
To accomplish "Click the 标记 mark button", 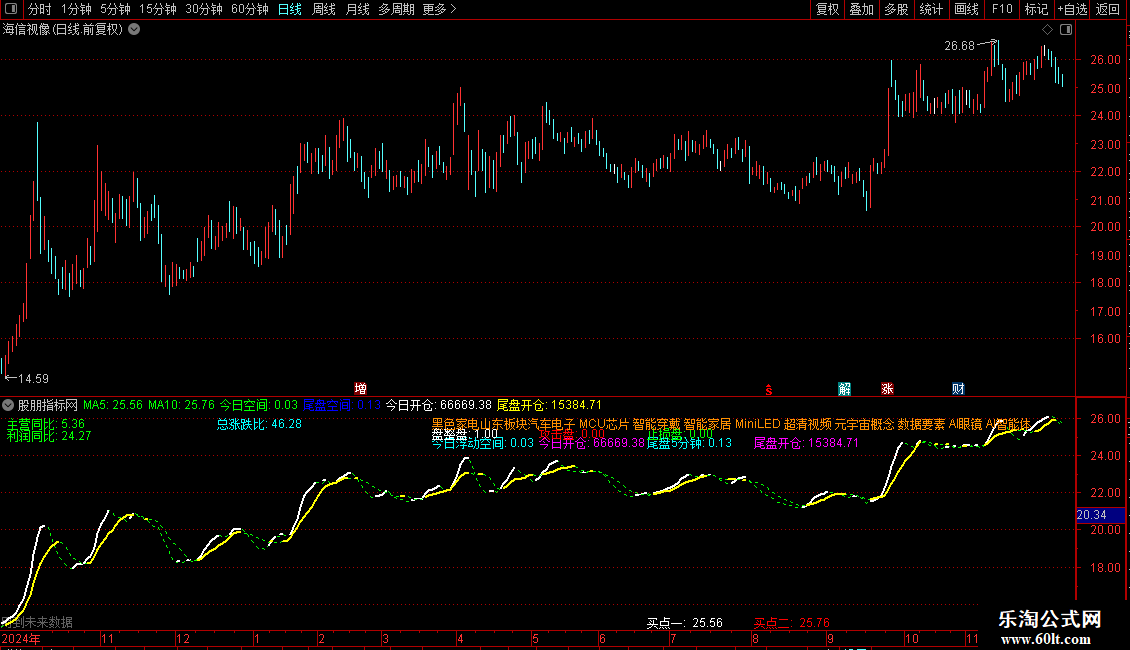I will [x=1036, y=9].
